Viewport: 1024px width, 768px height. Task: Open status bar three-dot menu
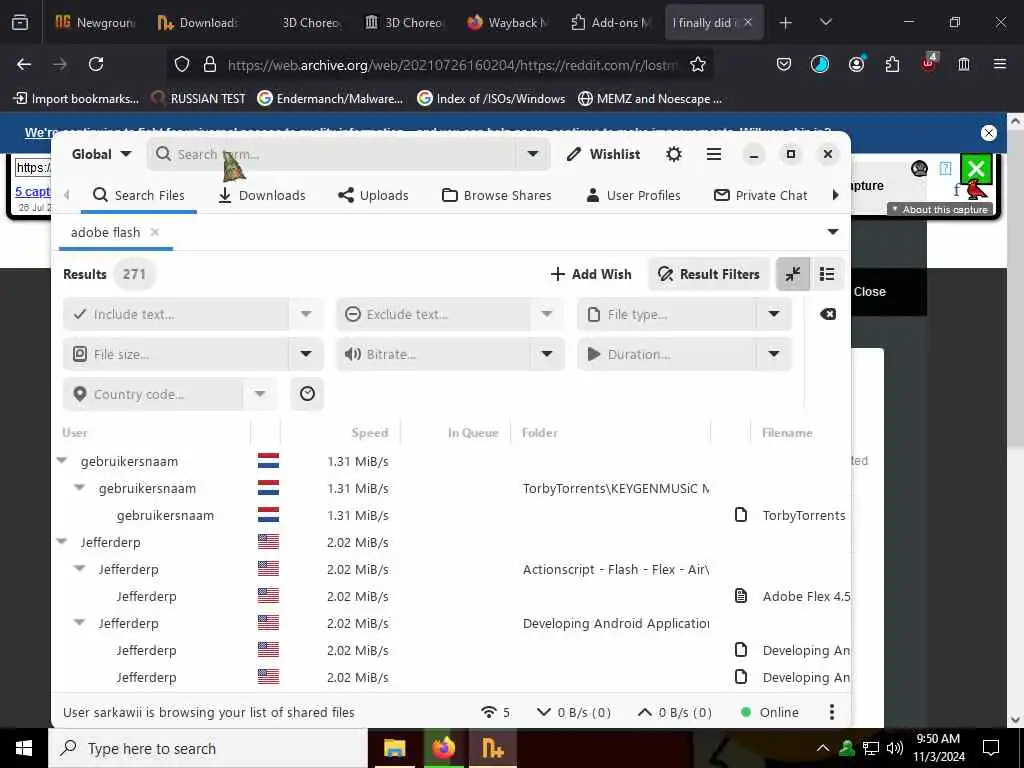(831, 712)
